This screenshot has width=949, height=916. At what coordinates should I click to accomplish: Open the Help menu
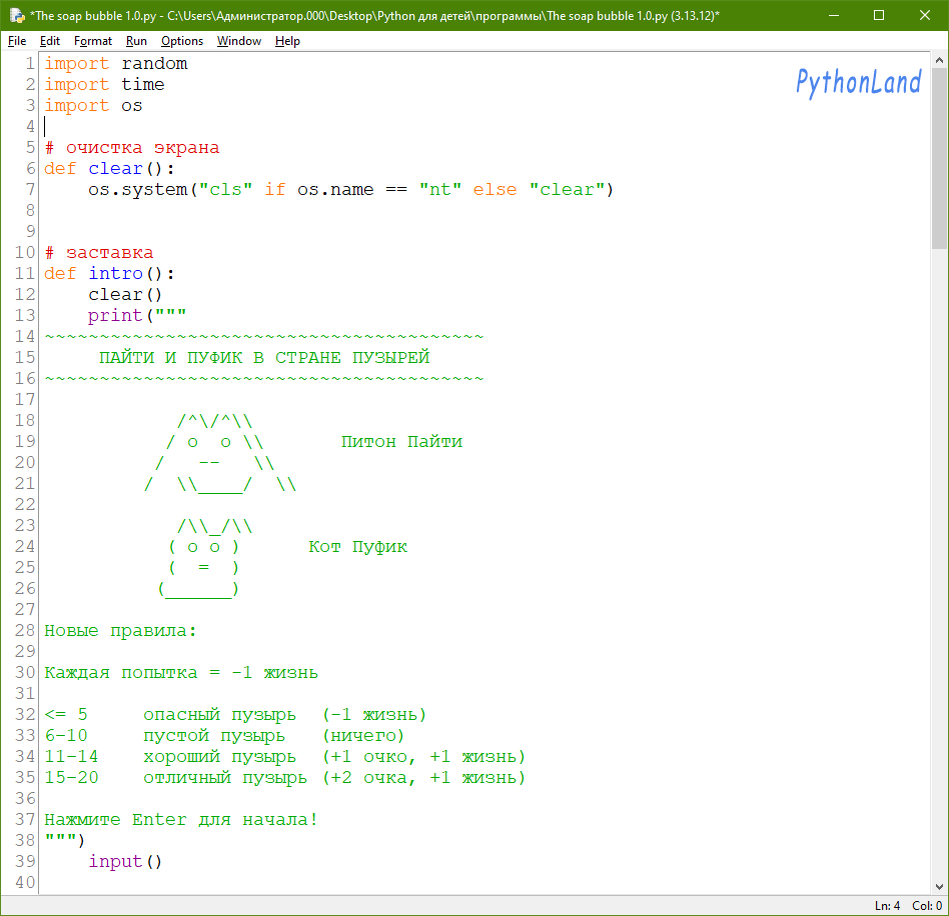coord(287,41)
